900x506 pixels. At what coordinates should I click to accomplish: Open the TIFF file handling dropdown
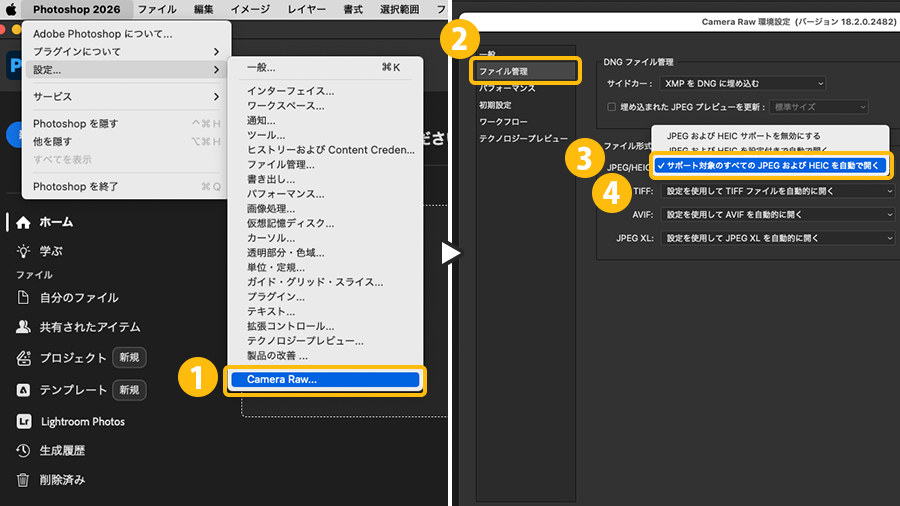click(778, 191)
